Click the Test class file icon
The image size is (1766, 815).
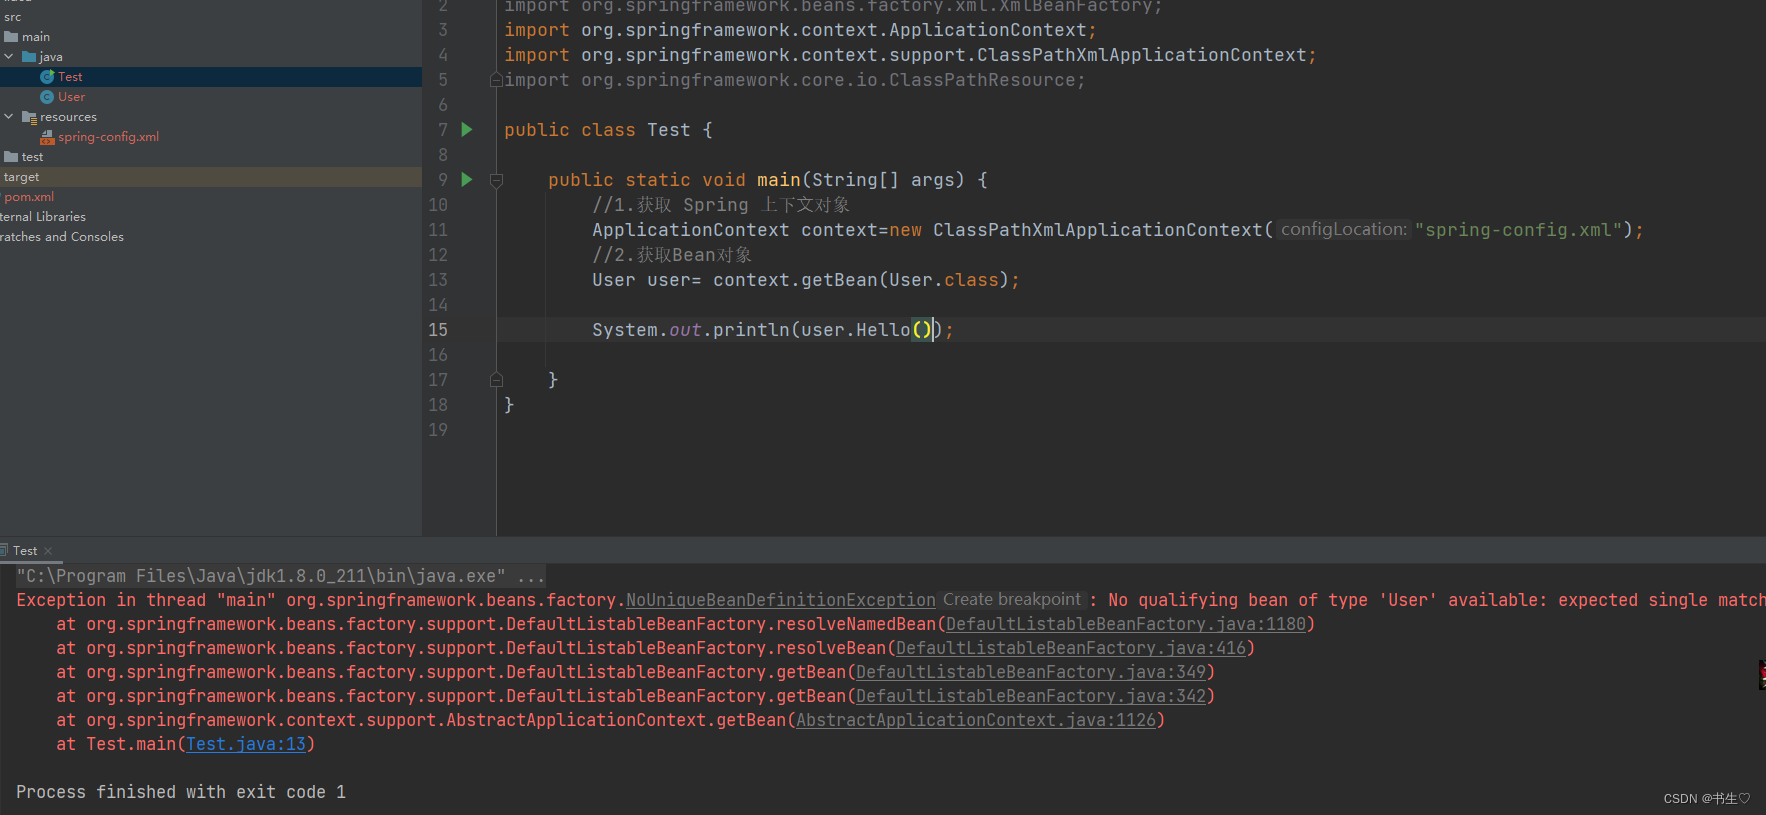(47, 77)
